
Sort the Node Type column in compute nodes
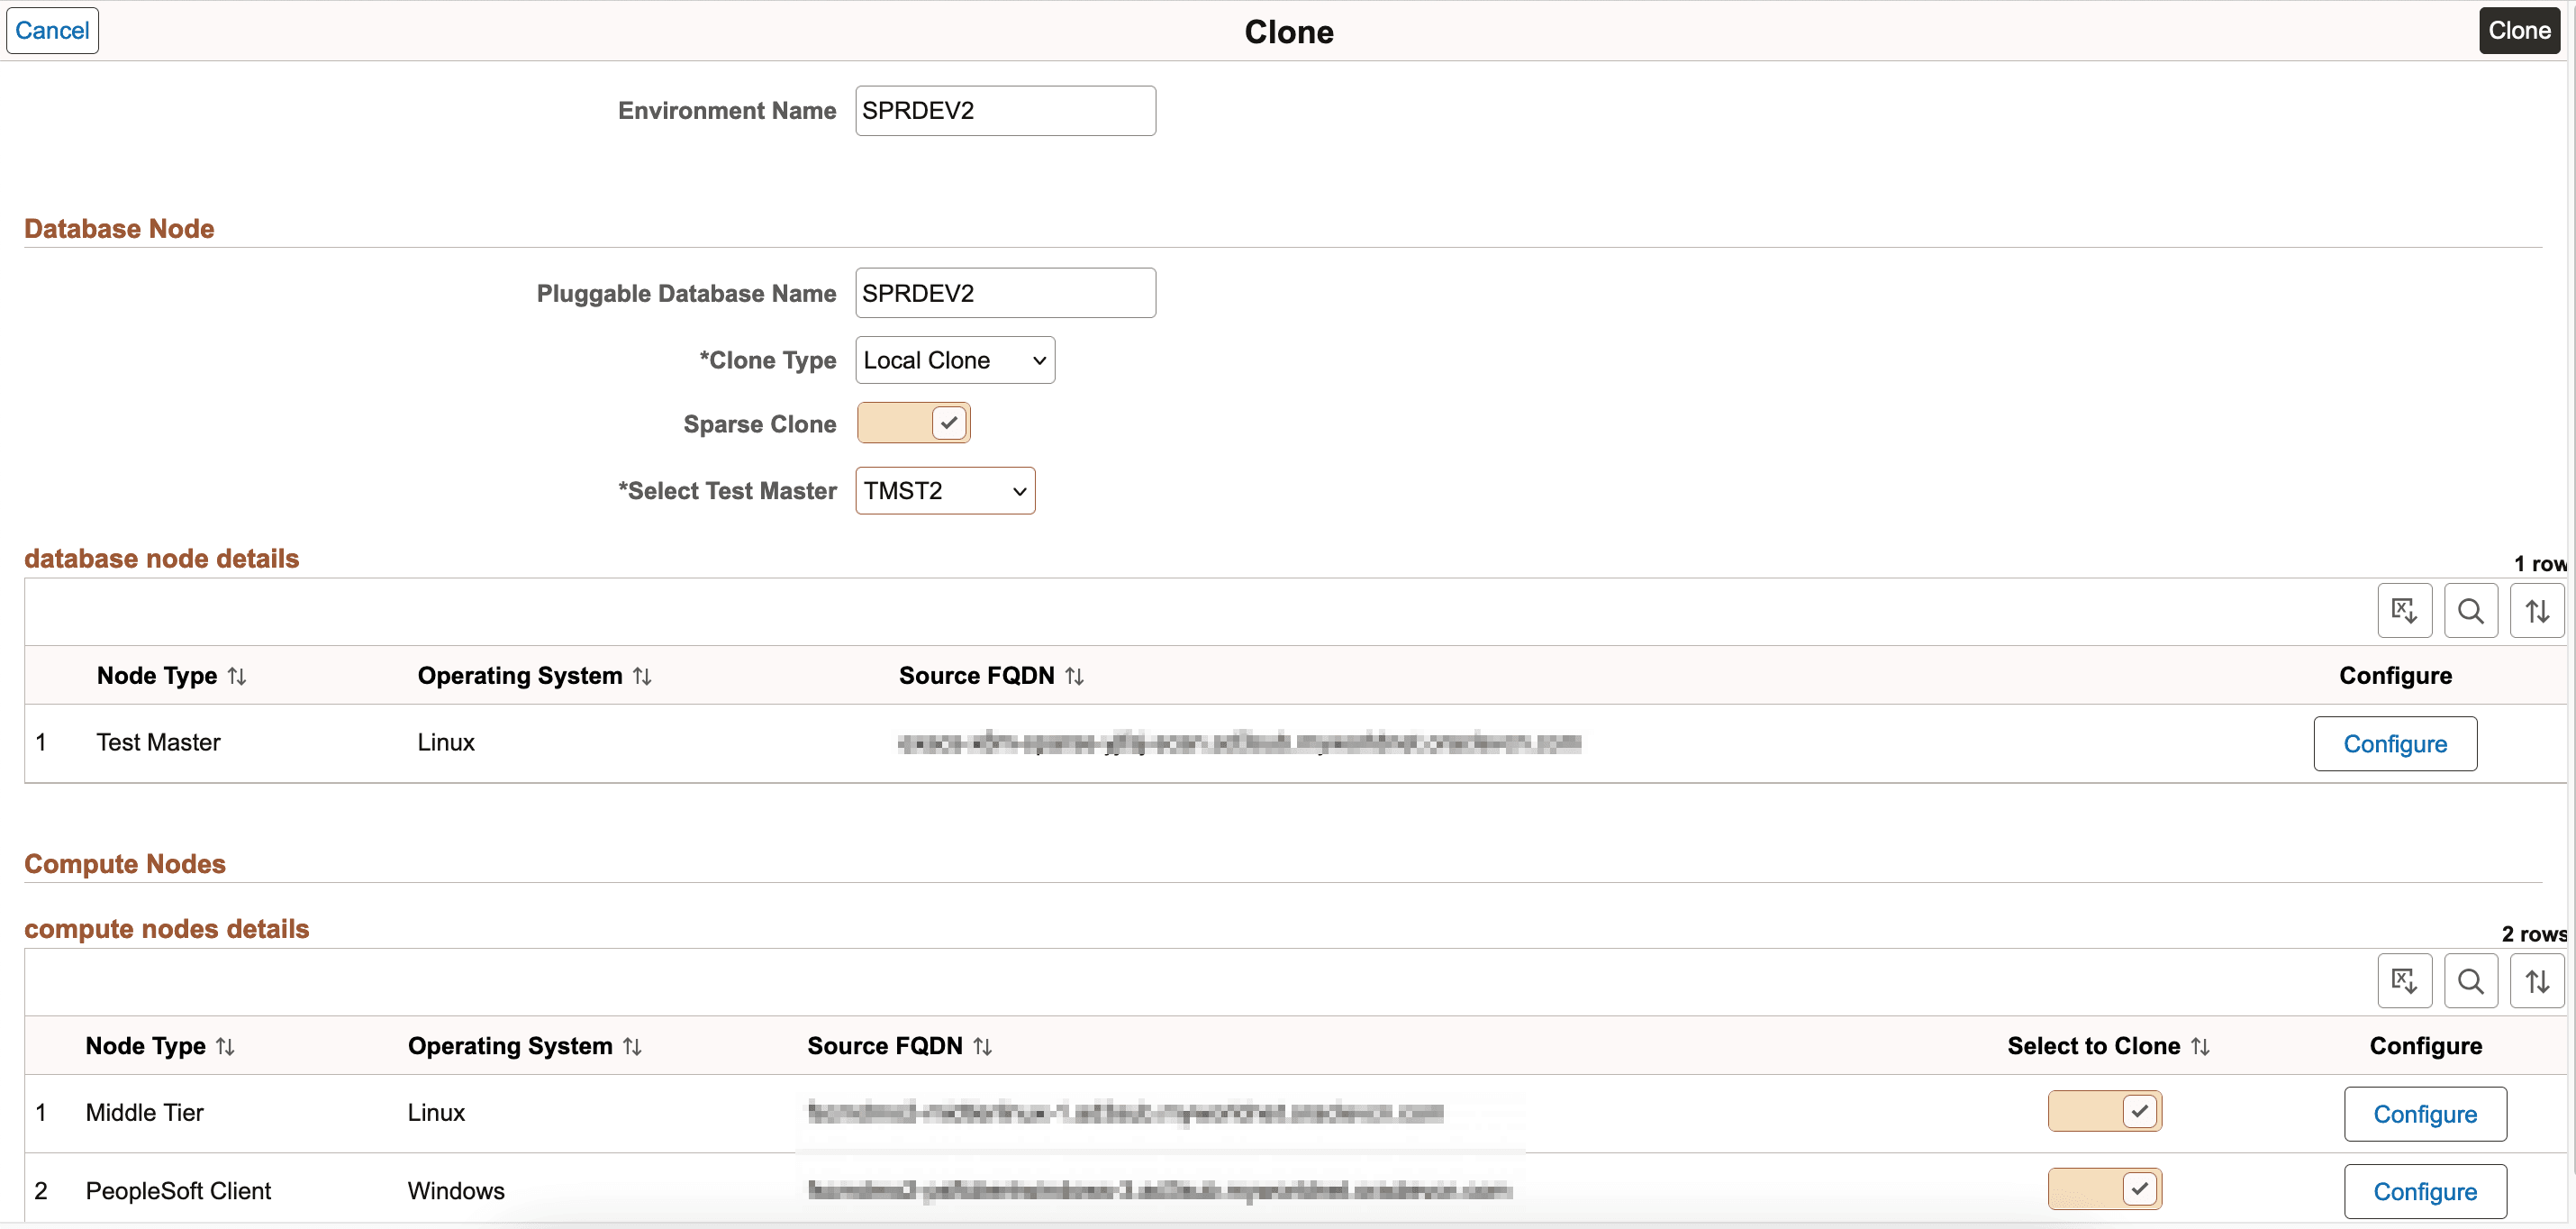click(226, 1046)
